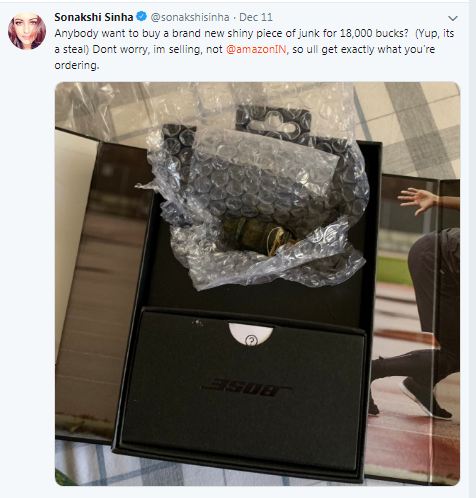Viewport: 476px width, 498px height.
Task: Open Sonakshi Sinha's profile picture
Action: [x=27, y=30]
